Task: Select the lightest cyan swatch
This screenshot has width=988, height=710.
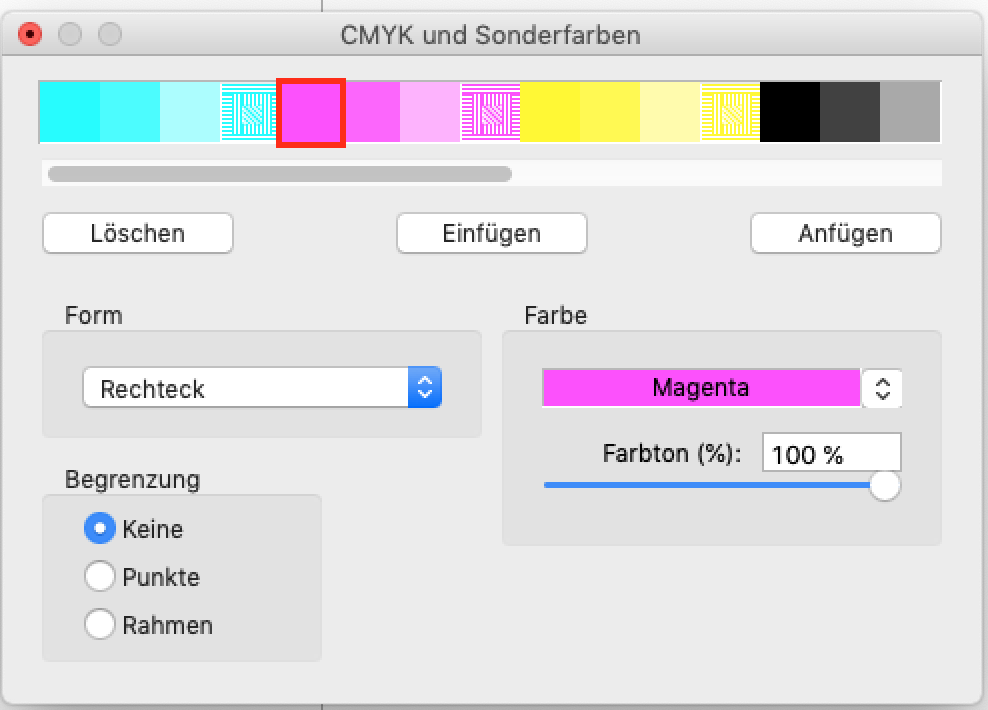Action: [x=190, y=112]
